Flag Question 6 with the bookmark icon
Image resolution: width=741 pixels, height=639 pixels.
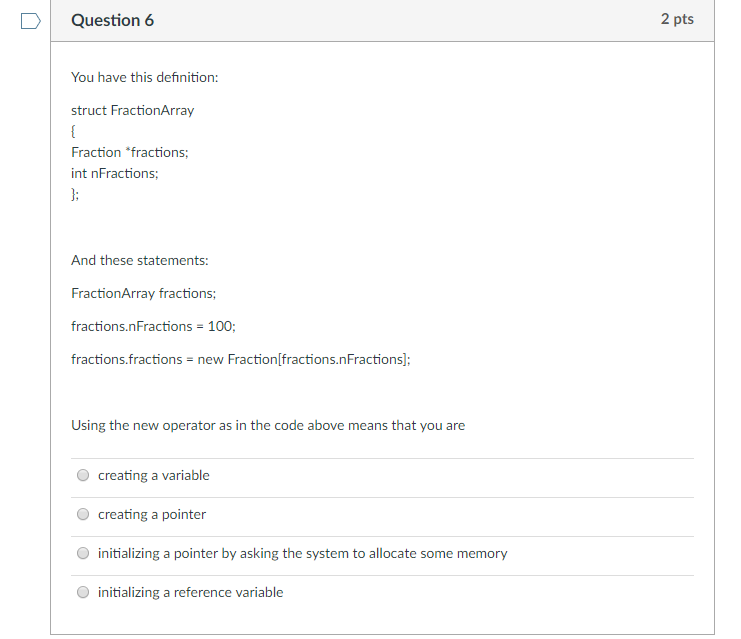(x=30, y=20)
